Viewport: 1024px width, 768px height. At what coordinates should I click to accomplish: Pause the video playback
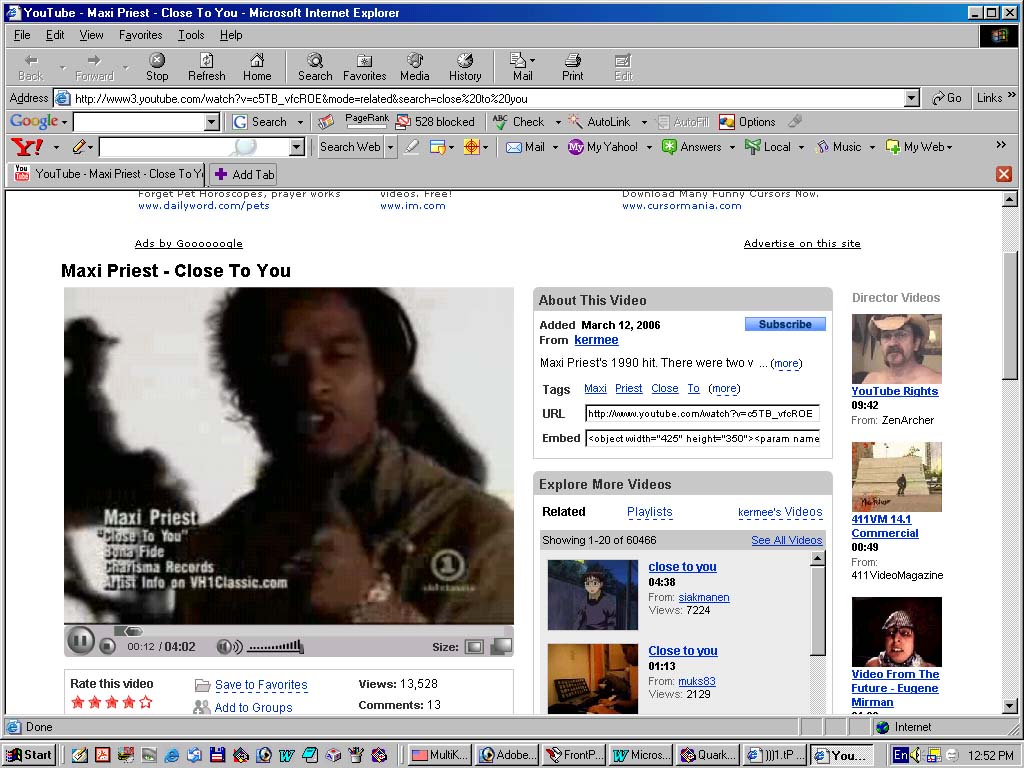(80, 641)
